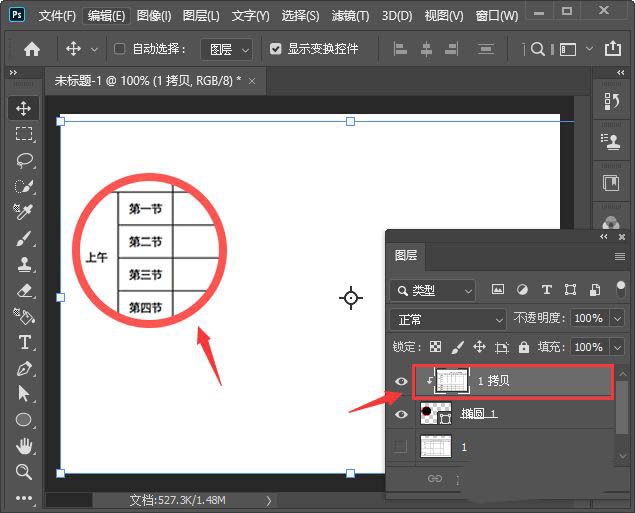The image size is (635, 513).
Task: Open the 正常 blend mode dropdown
Action: pyautogui.click(x=448, y=318)
